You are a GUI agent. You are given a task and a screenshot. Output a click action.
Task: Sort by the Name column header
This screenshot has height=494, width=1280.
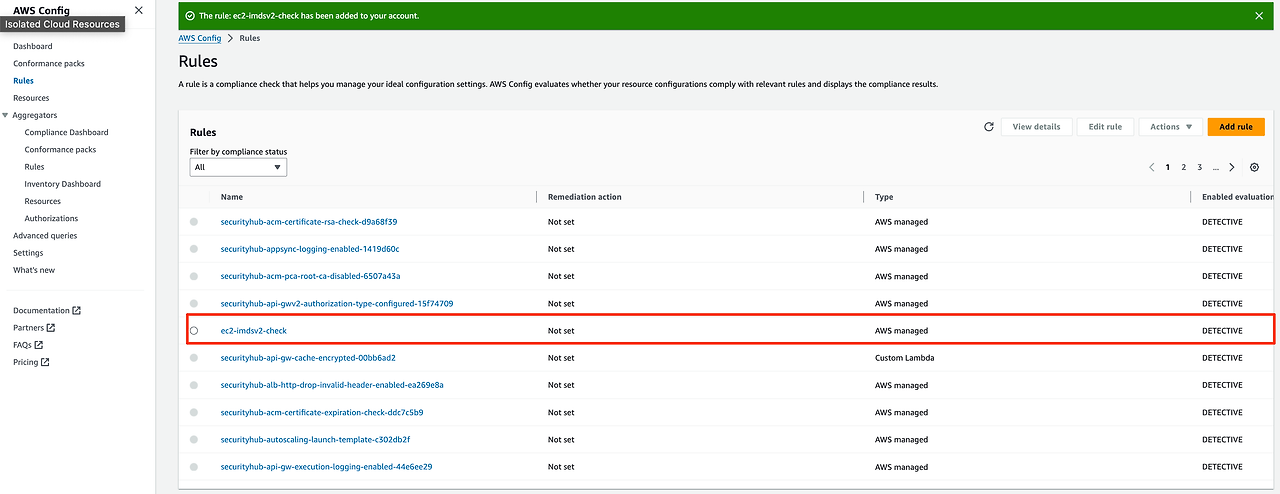coord(232,197)
